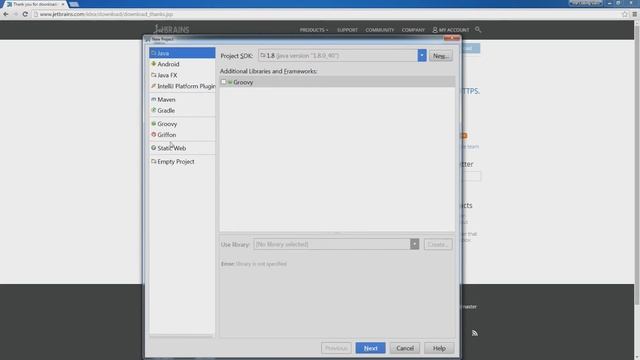640x360 pixels.
Task: Click the Empty Project icon
Action: (x=153, y=161)
